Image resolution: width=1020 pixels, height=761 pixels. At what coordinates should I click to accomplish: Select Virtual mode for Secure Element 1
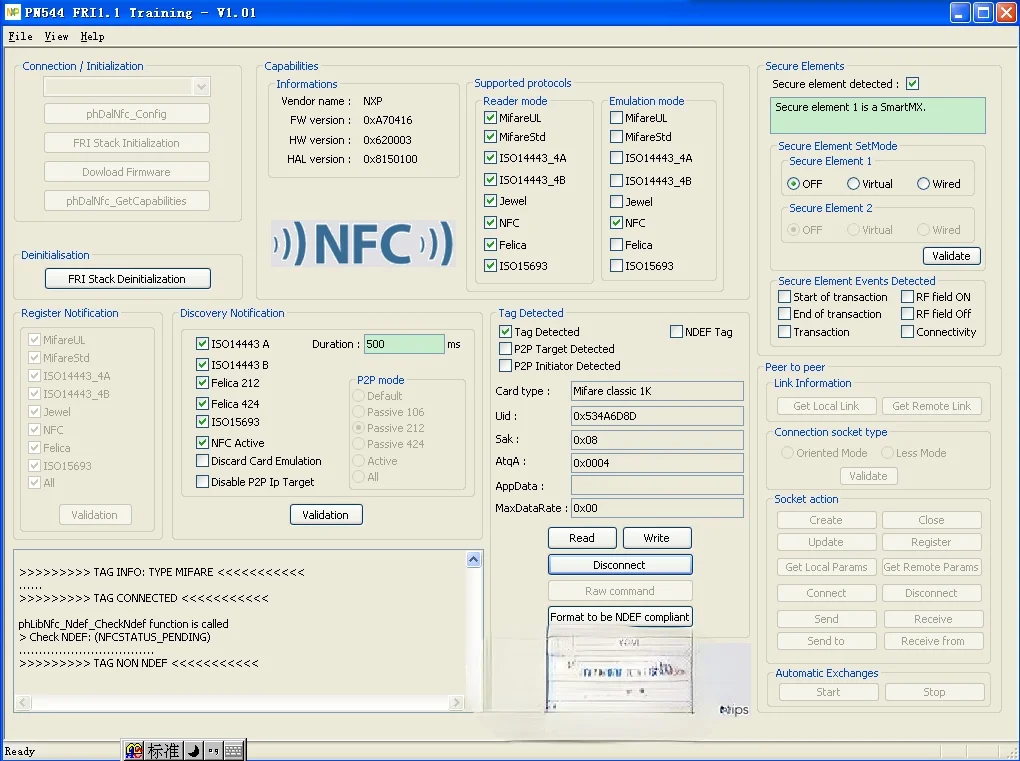coord(853,184)
